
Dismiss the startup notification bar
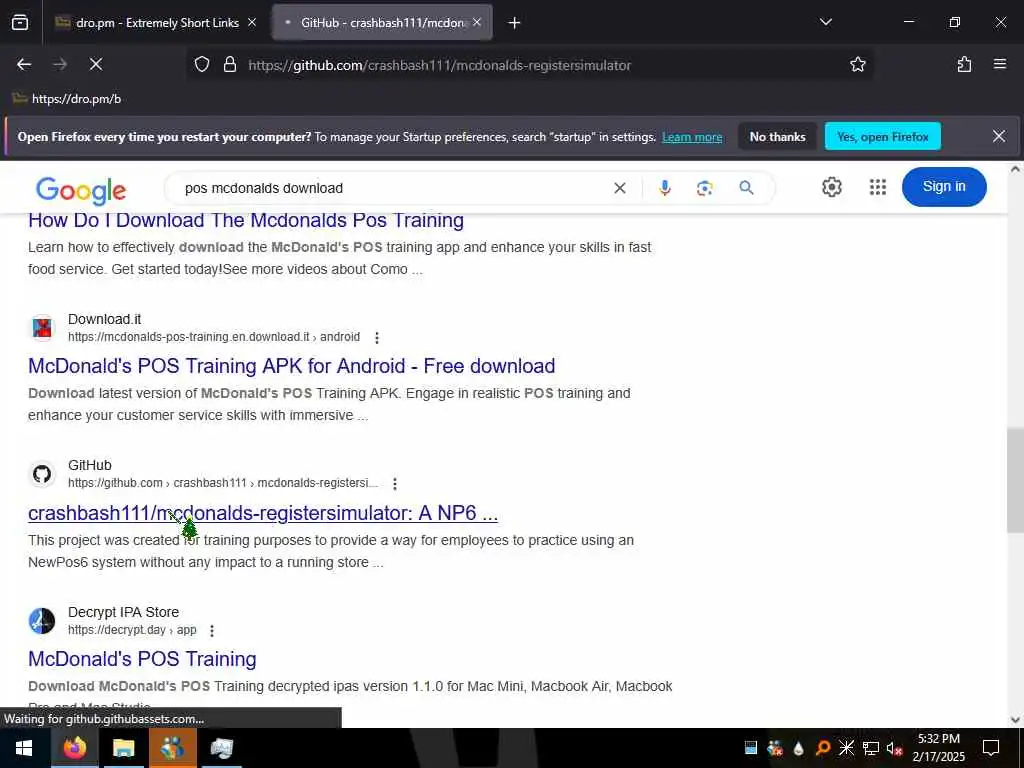click(999, 136)
